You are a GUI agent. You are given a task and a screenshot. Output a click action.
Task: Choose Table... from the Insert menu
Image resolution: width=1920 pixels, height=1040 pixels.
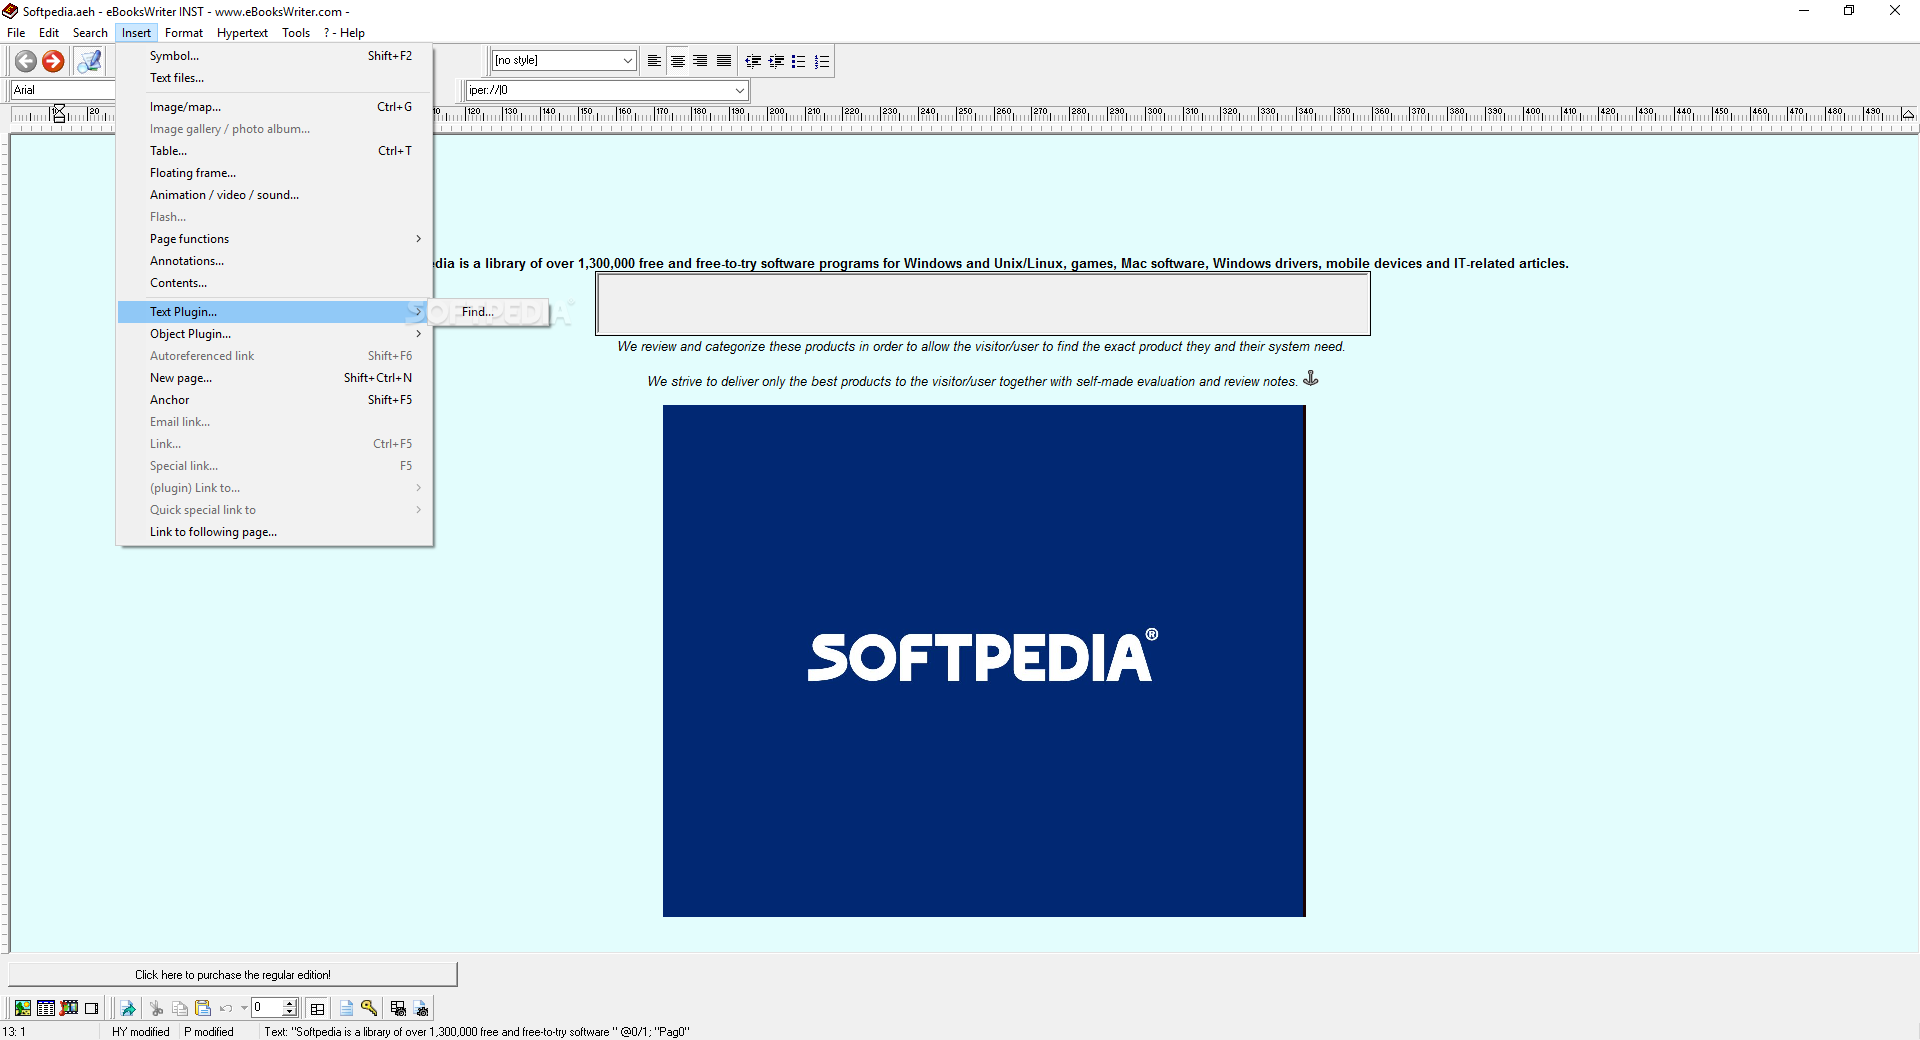pos(275,151)
